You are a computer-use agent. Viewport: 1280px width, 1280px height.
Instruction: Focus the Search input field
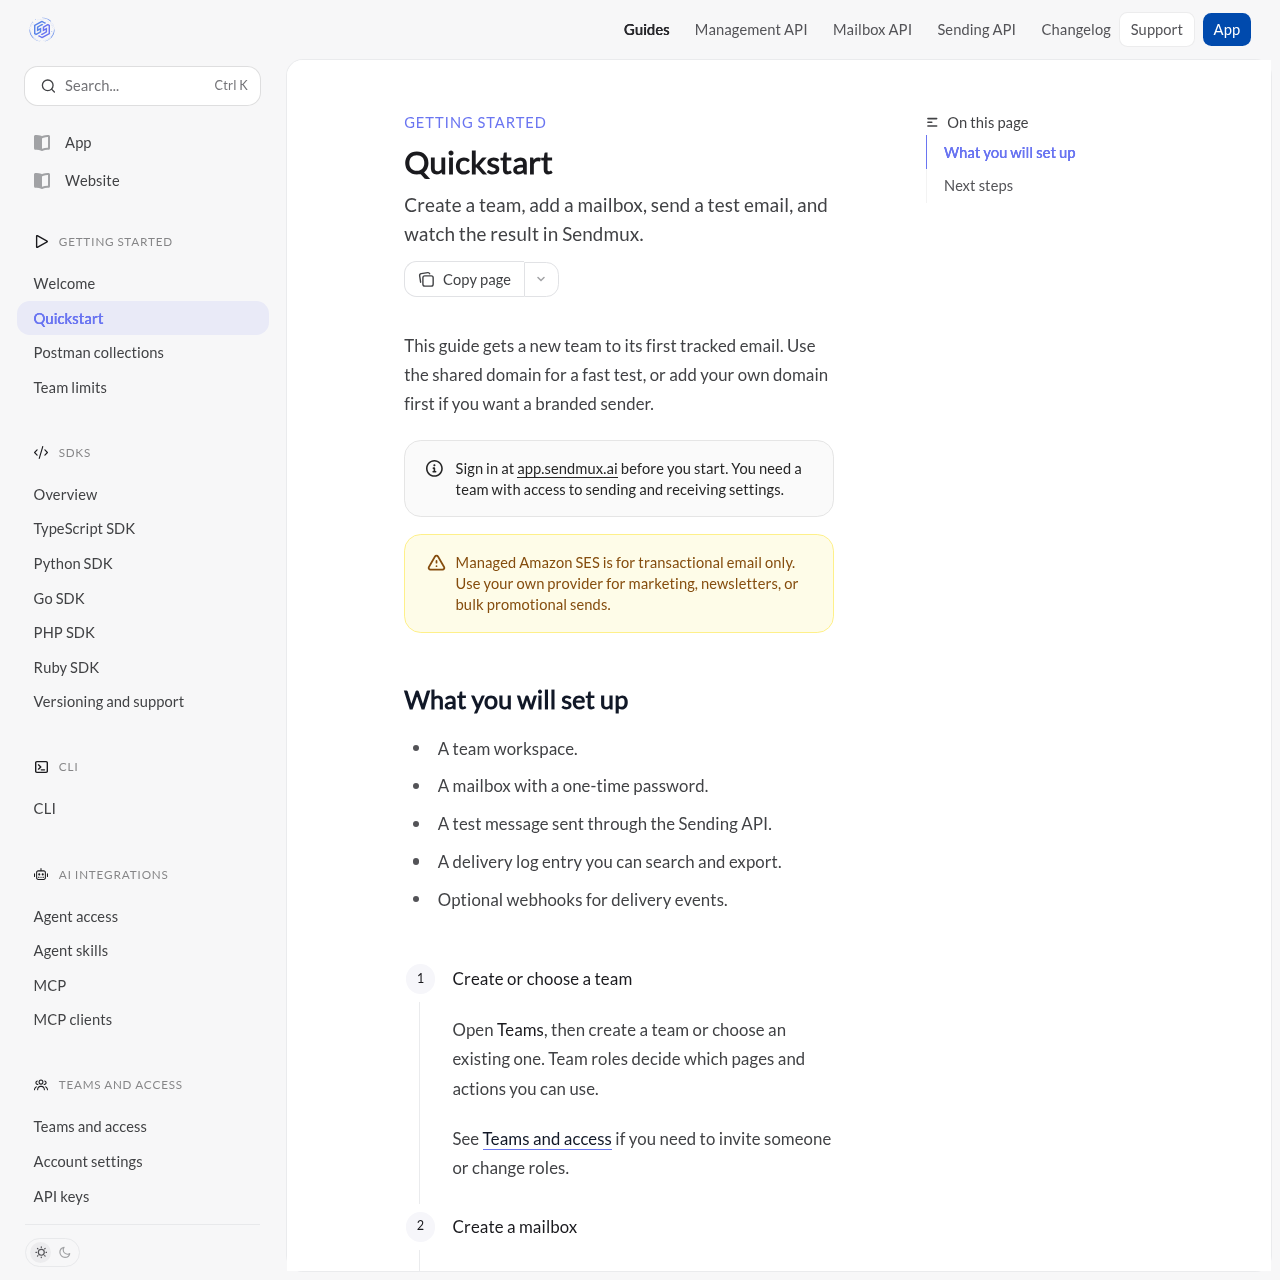[x=142, y=86]
